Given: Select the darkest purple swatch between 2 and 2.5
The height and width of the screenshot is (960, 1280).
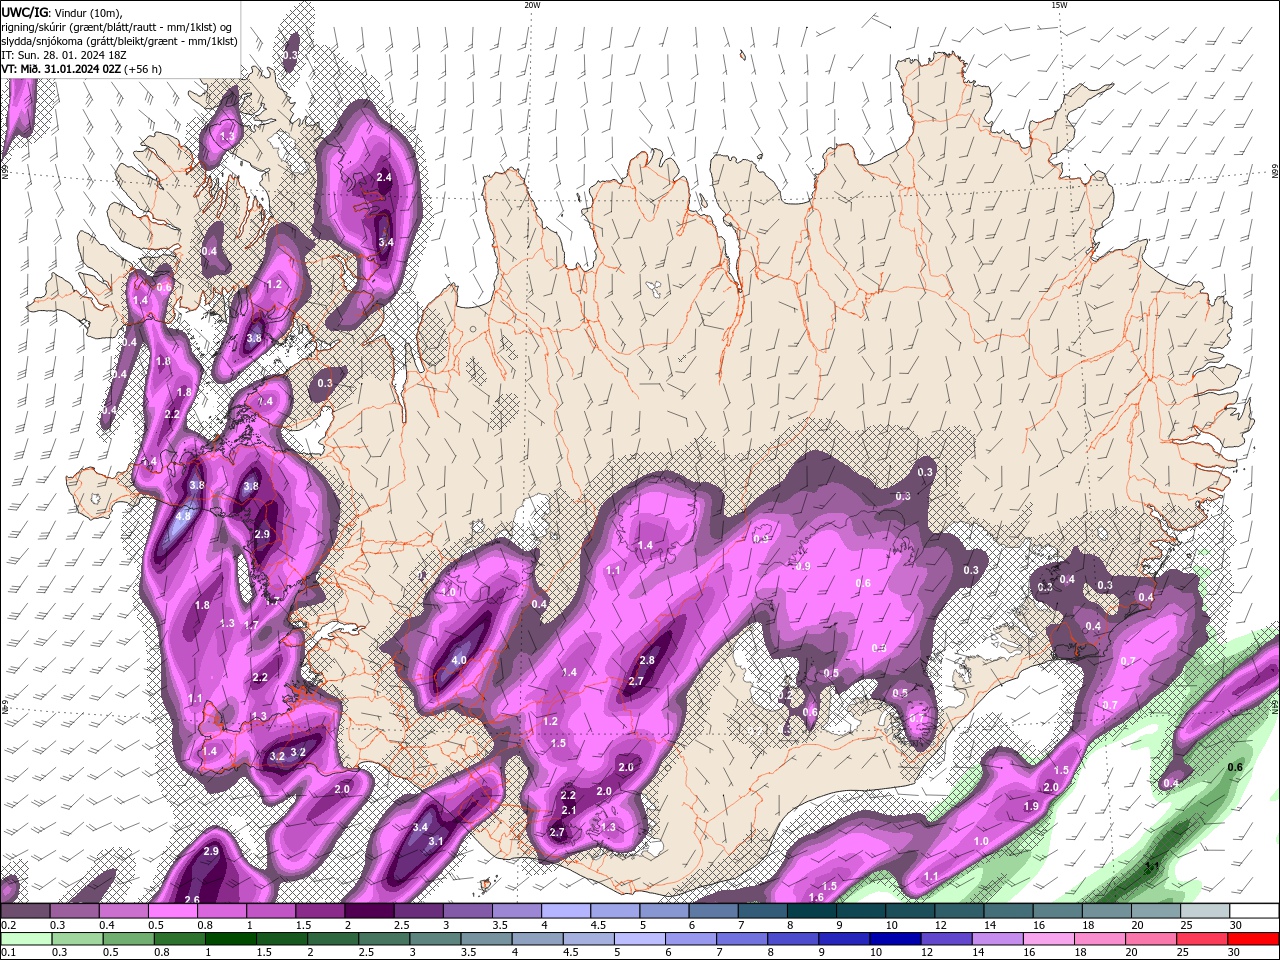Looking at the screenshot, I should (369, 911).
